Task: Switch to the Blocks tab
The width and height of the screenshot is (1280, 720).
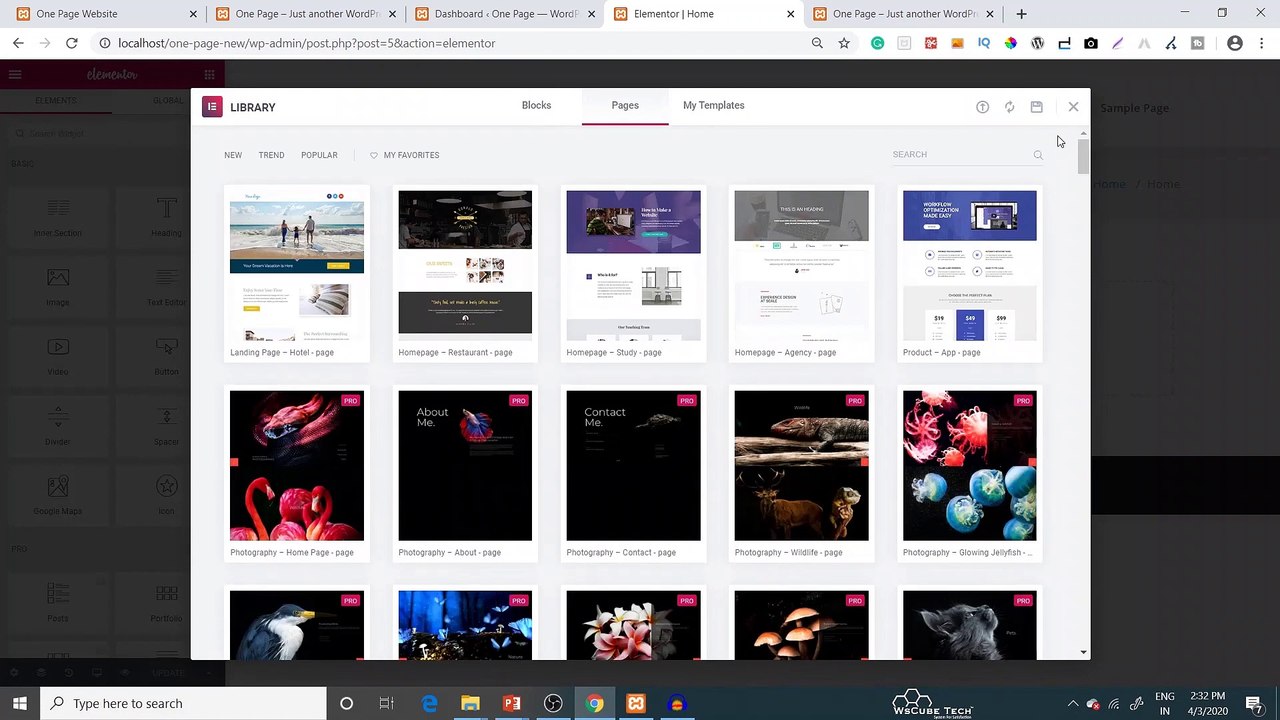Action: click(536, 105)
